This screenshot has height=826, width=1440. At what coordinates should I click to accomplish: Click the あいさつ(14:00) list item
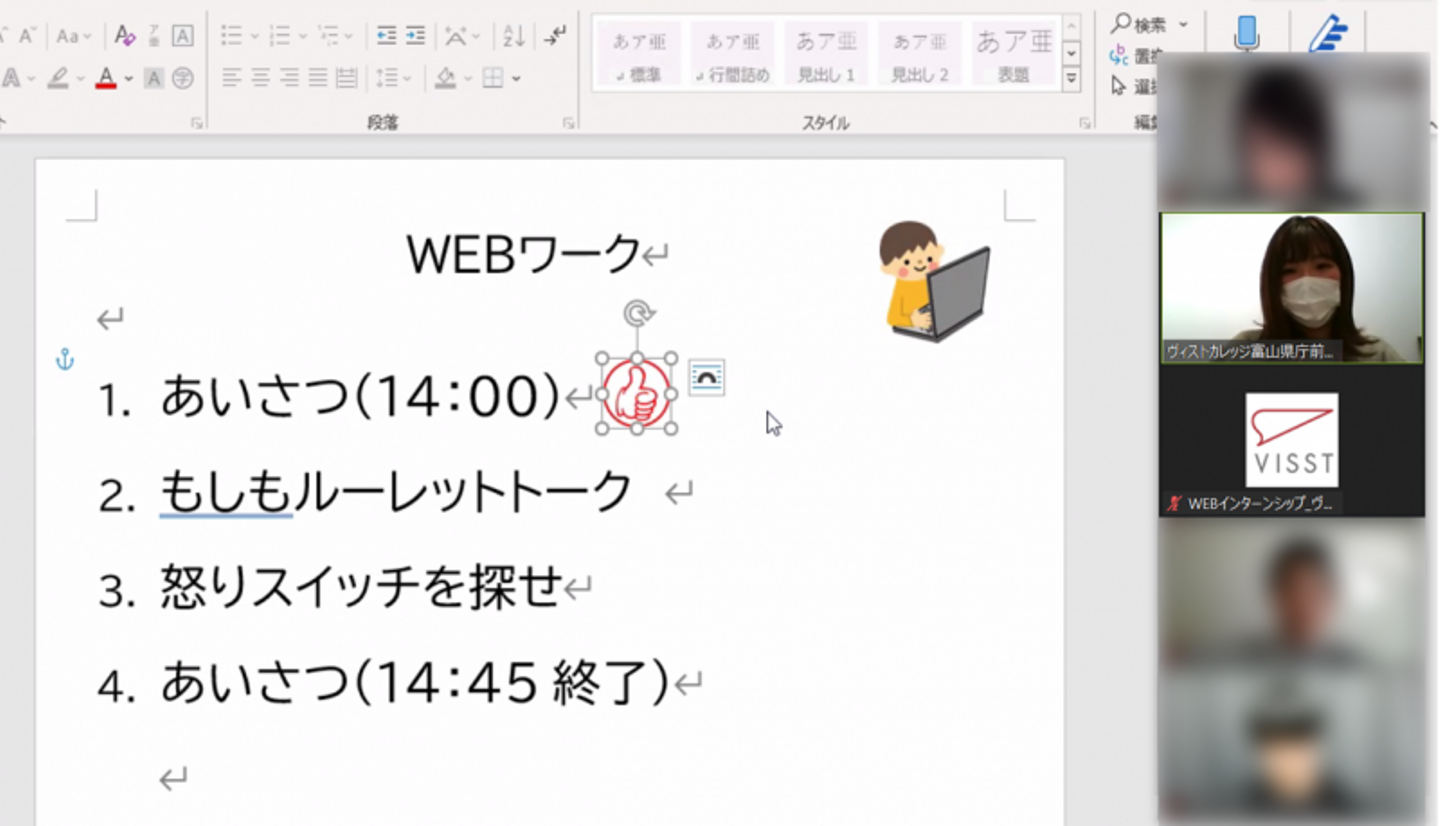tap(360, 396)
